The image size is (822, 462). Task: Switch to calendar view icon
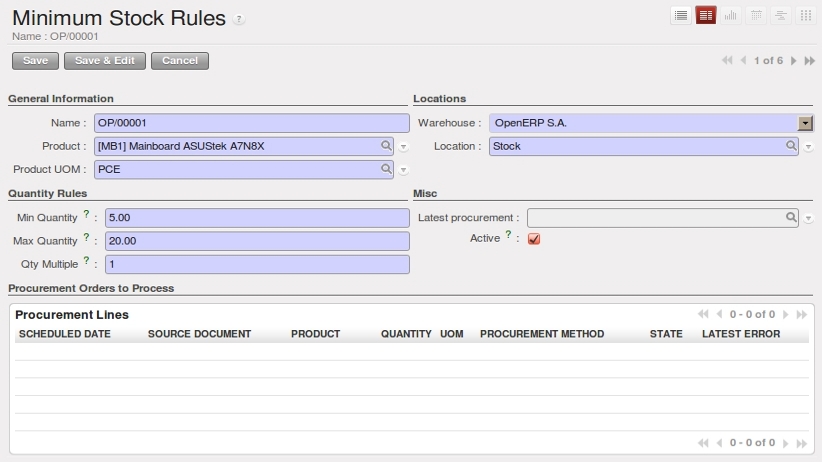coord(756,16)
